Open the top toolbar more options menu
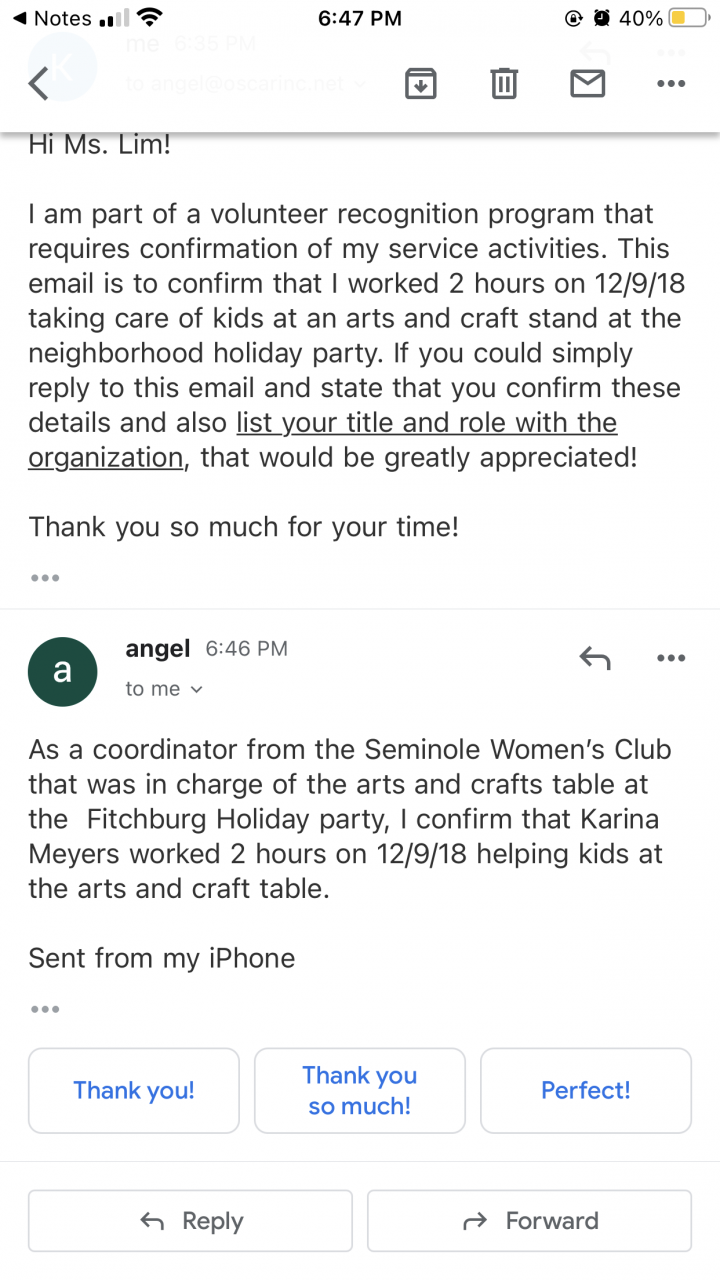 click(x=670, y=84)
